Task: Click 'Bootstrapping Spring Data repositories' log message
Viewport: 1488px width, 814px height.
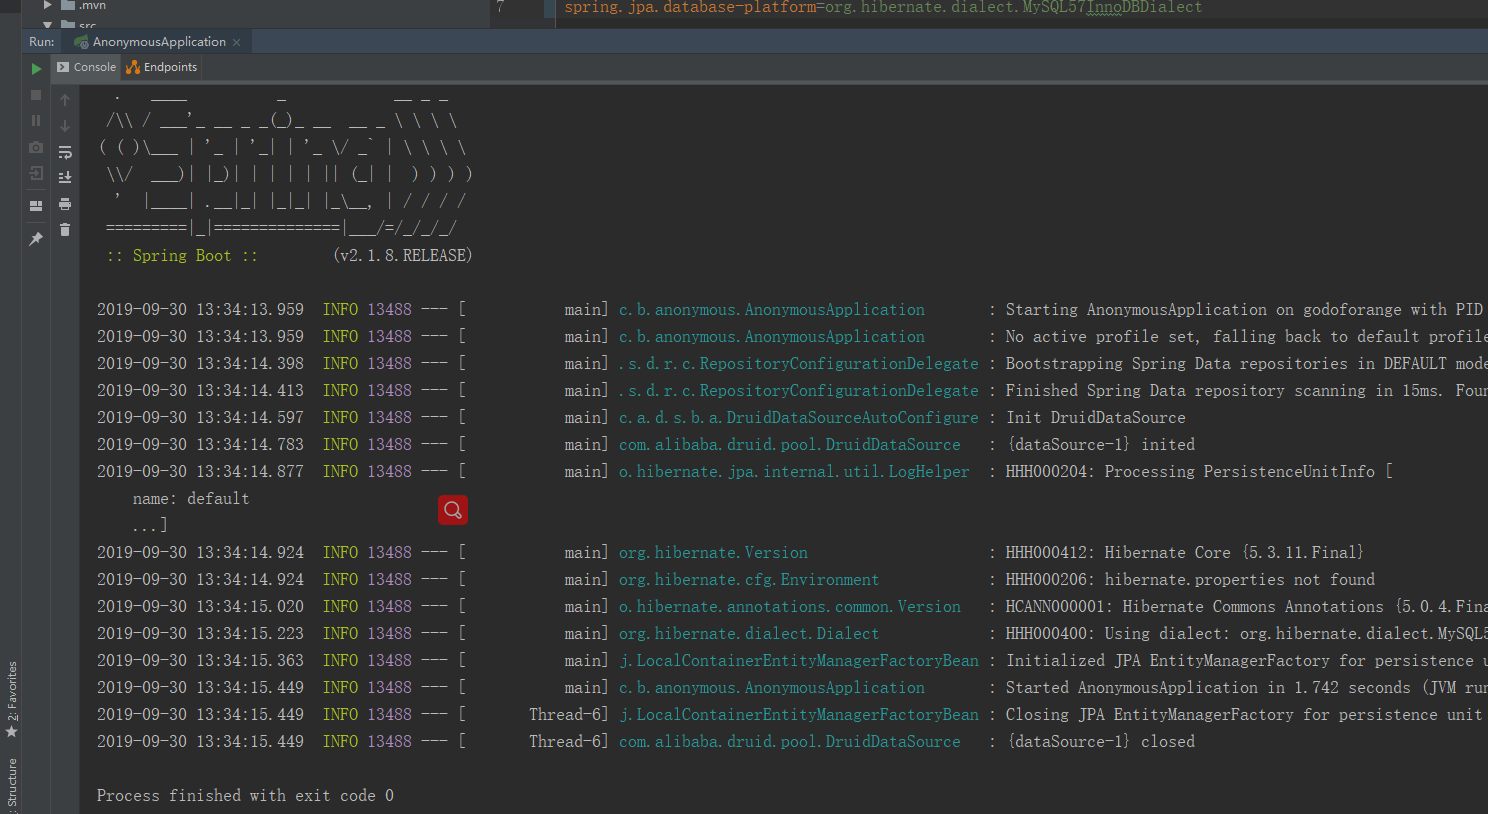Action: point(1246,364)
